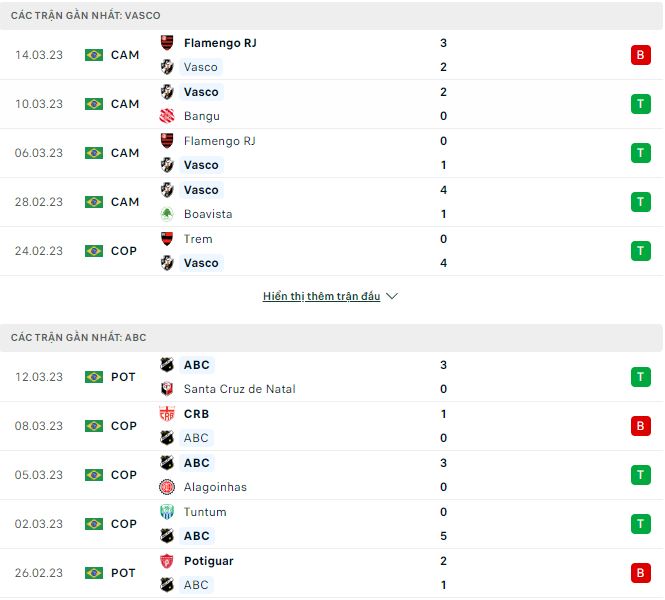665x600 pixels.
Task: Select the 'Các trận gần nhất: ABC' header
Action: click(x=79, y=338)
